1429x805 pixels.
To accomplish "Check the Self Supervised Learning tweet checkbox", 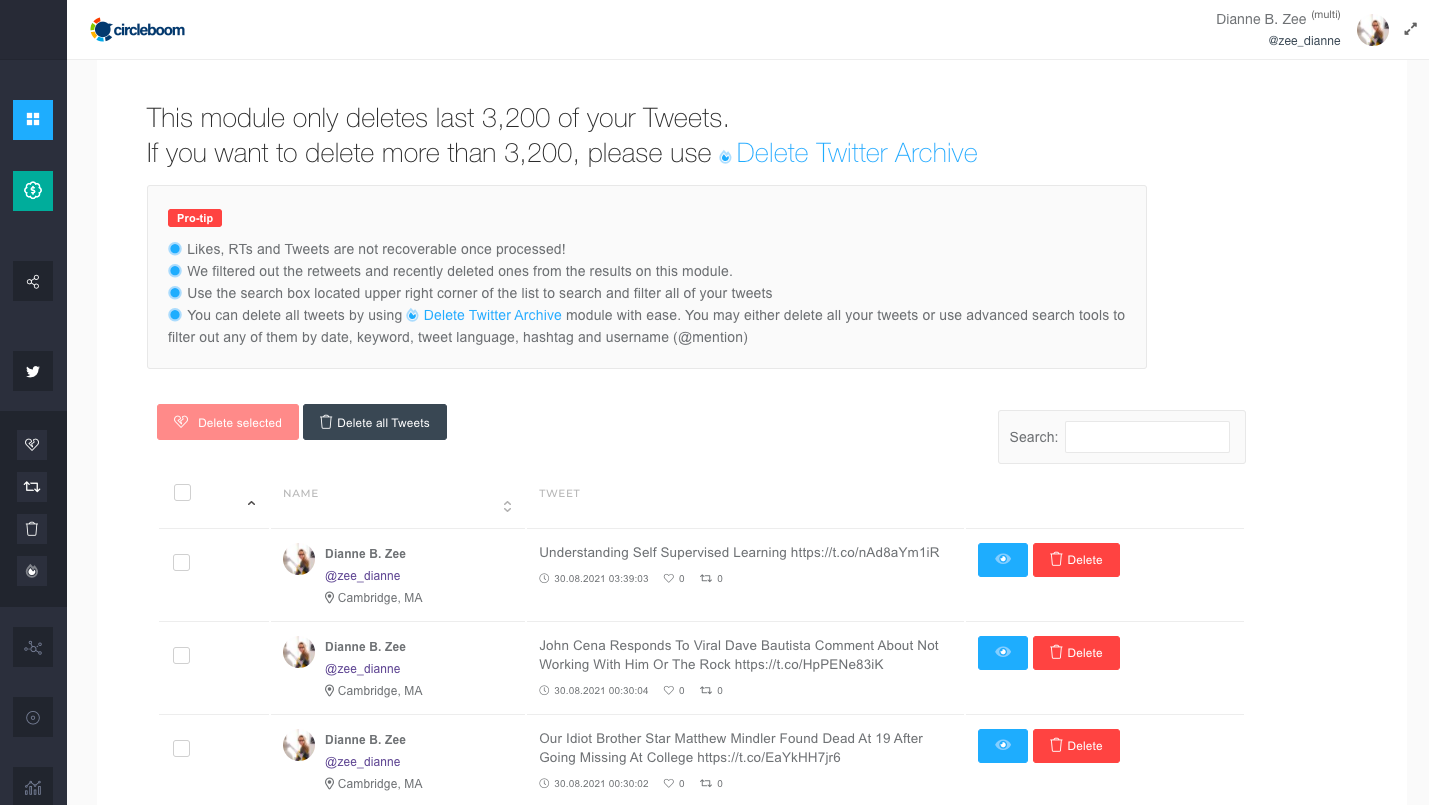I will (181, 562).
